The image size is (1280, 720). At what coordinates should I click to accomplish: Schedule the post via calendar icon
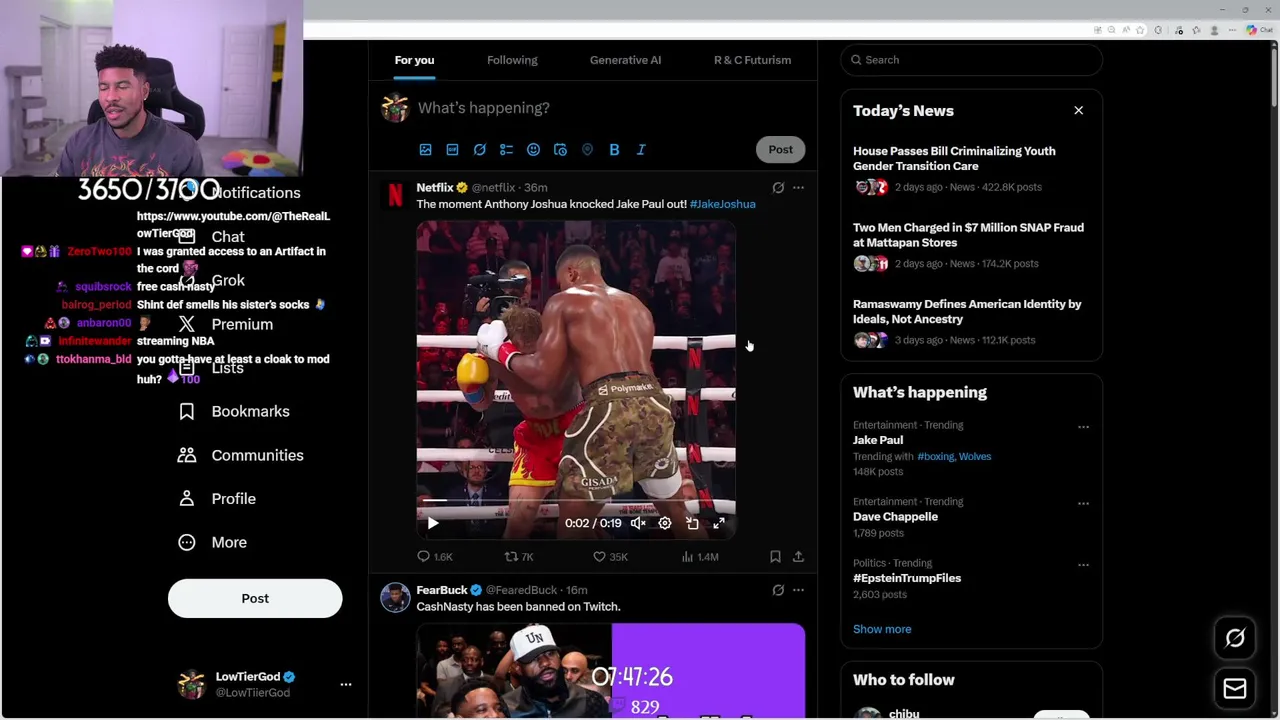click(x=560, y=150)
